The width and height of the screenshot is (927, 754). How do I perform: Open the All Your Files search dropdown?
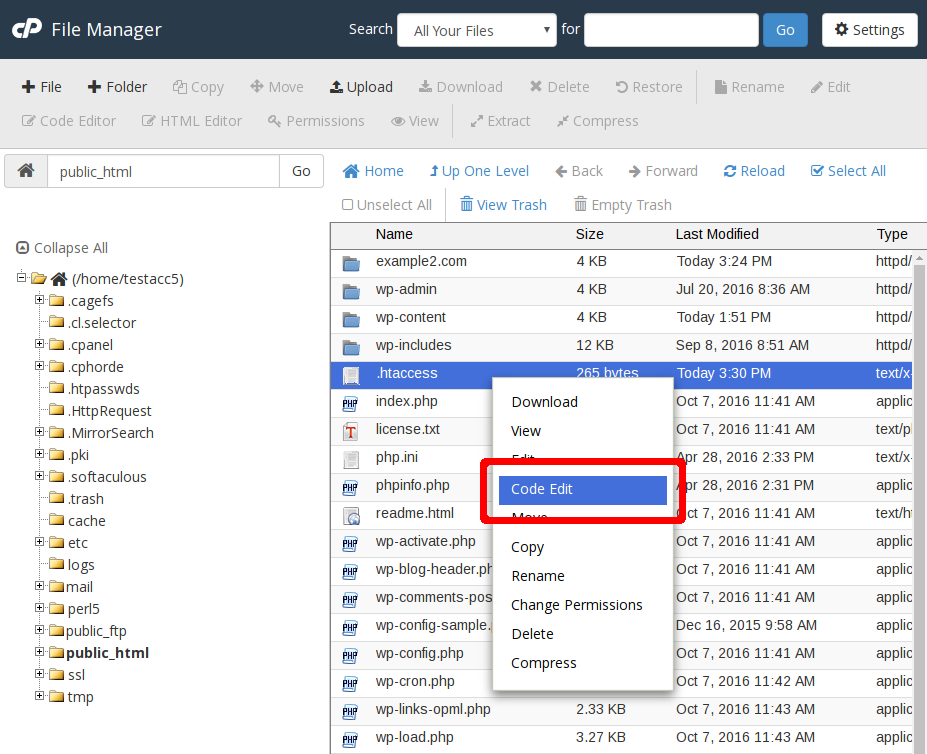[477, 30]
